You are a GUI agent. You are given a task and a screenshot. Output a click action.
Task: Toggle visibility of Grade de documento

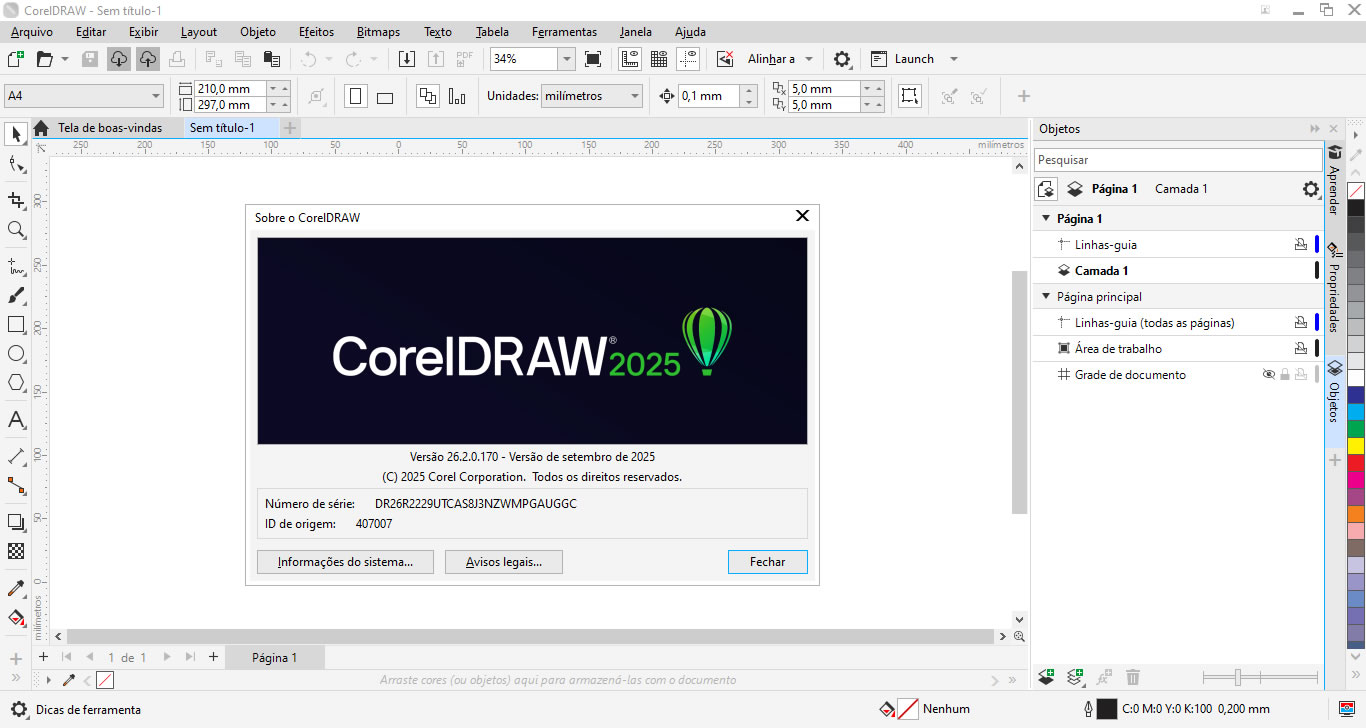click(1268, 375)
